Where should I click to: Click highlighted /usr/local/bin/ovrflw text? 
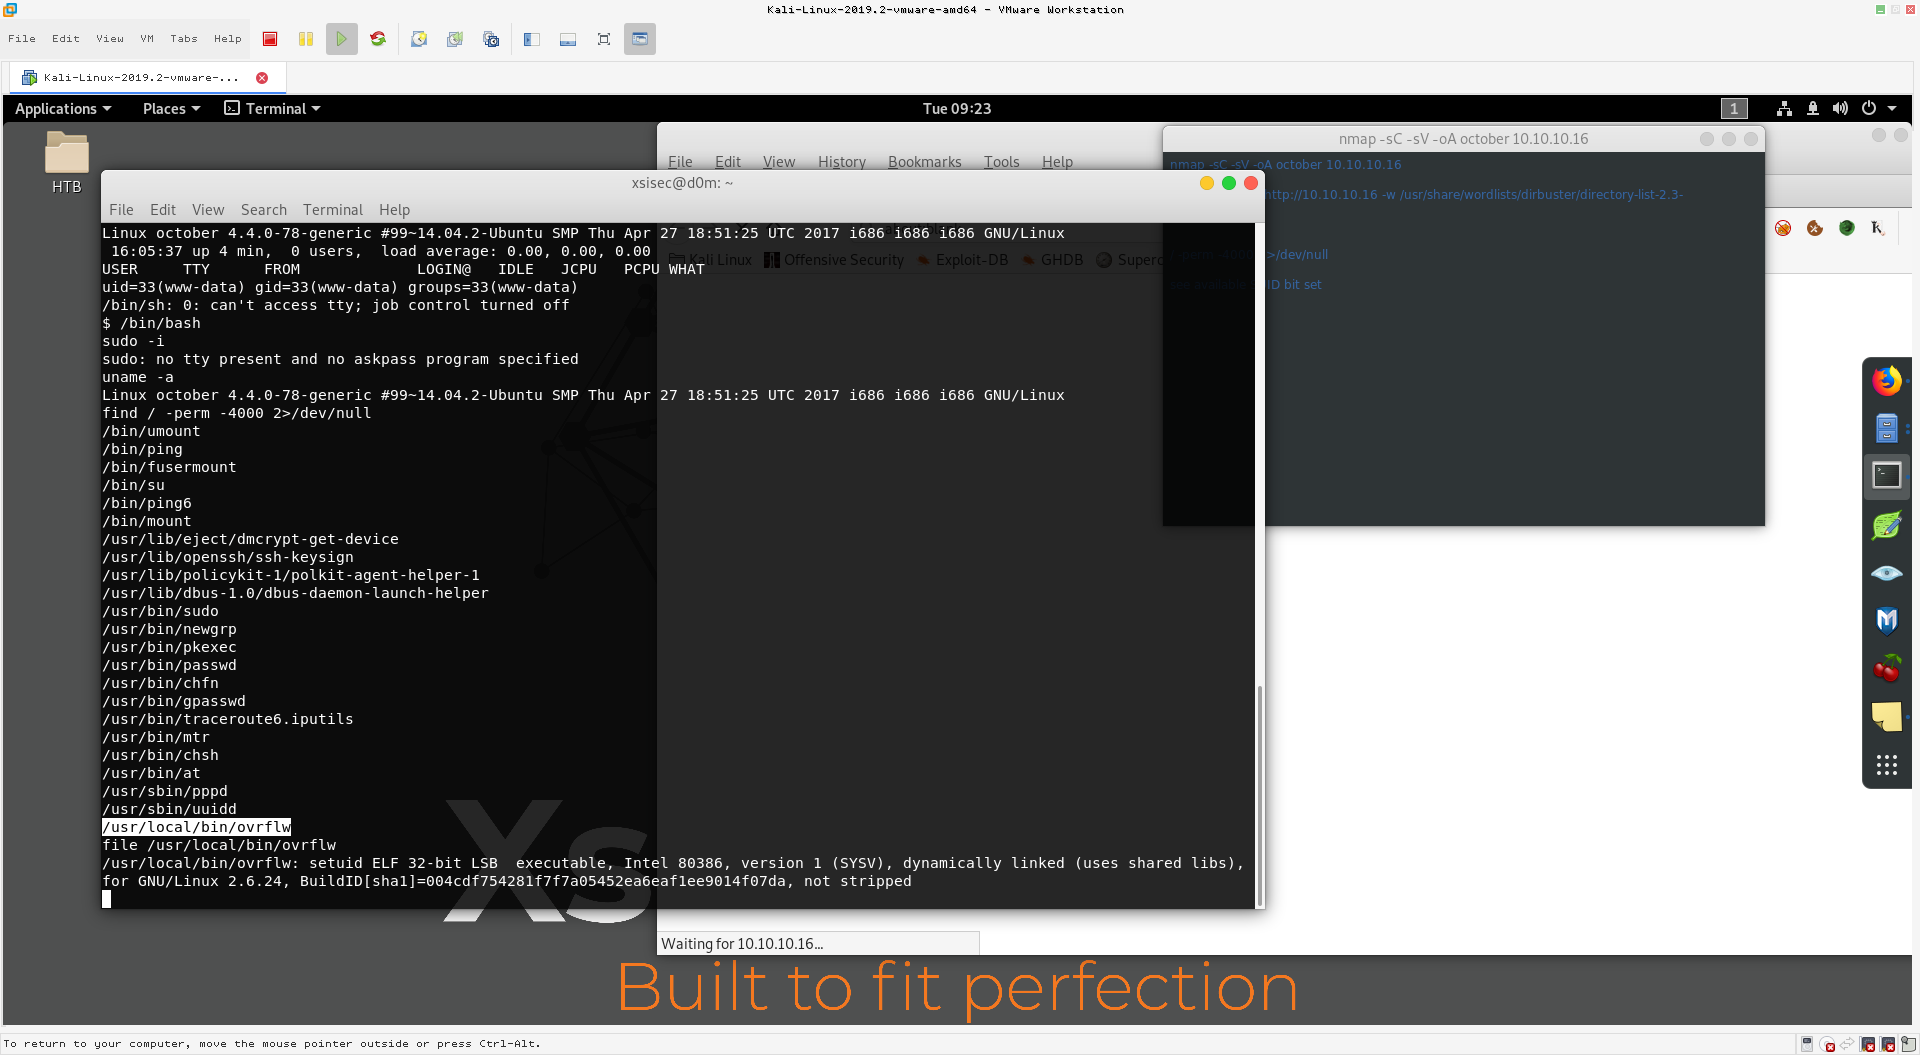tap(196, 827)
